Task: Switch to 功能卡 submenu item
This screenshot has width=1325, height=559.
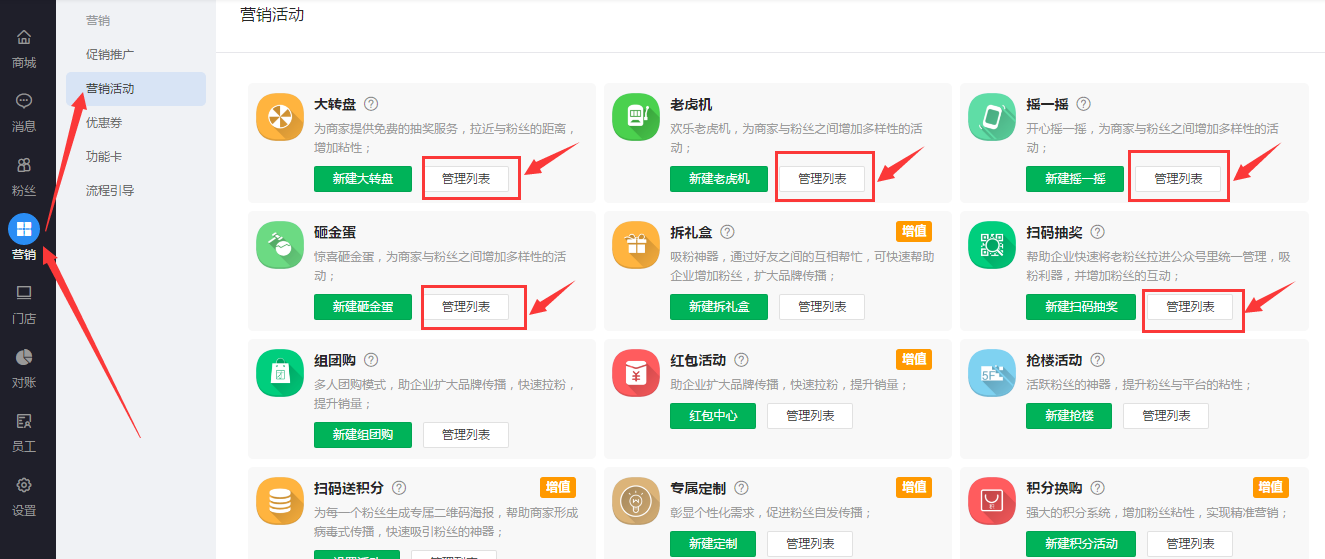Action: (x=104, y=156)
